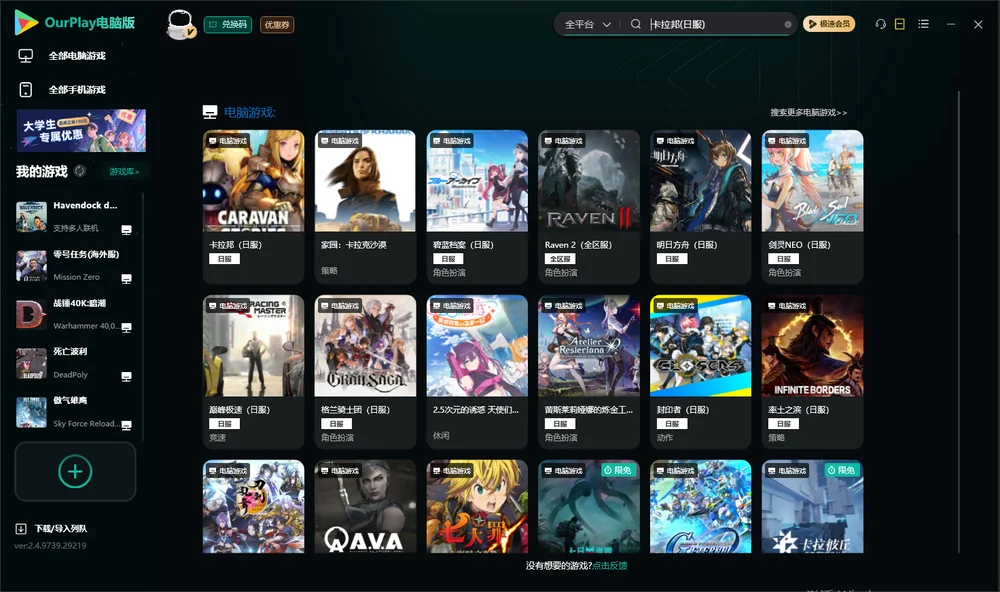This screenshot has width=1000, height=592.
Task: Click the search magnifier icon
Action: pyautogui.click(x=635, y=24)
